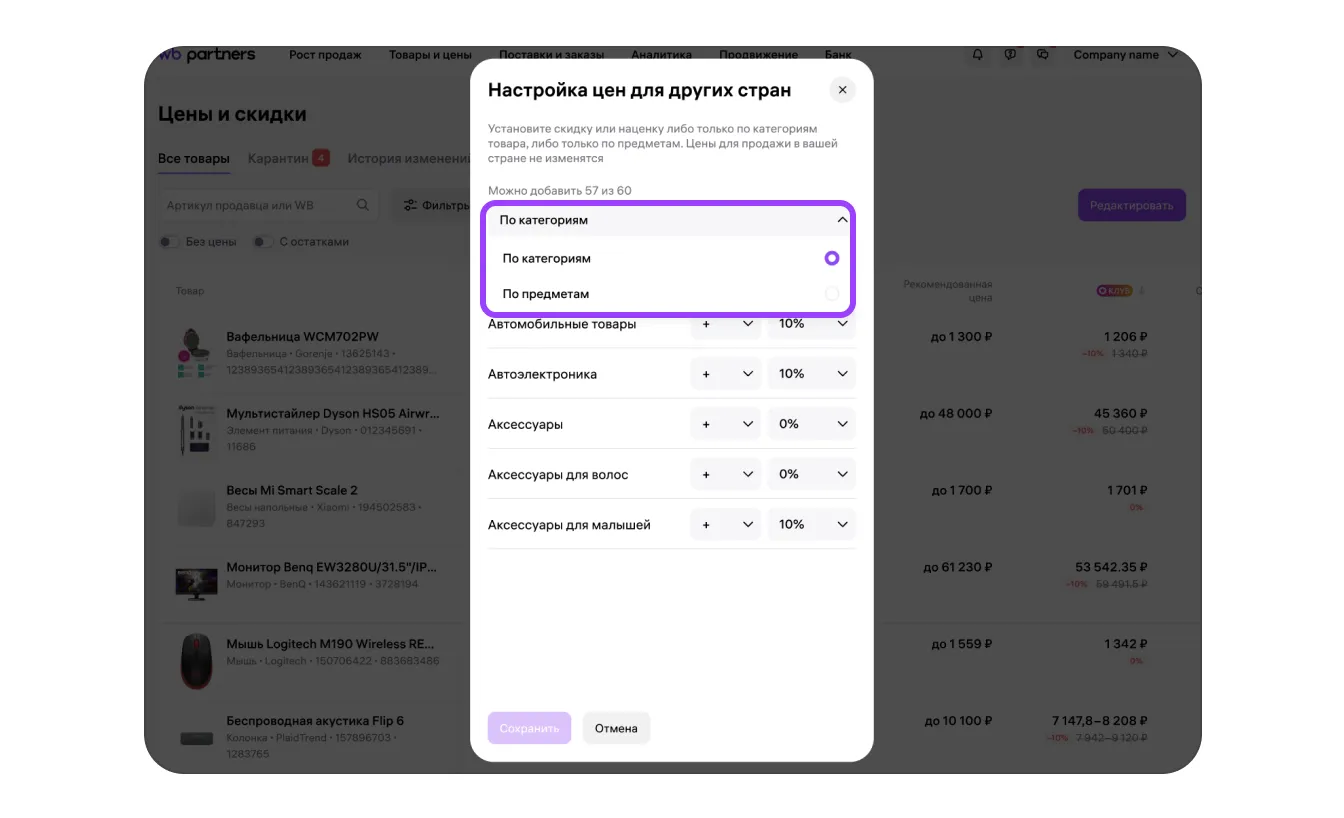Open the Рост продаж menu

pyautogui.click(x=325, y=55)
